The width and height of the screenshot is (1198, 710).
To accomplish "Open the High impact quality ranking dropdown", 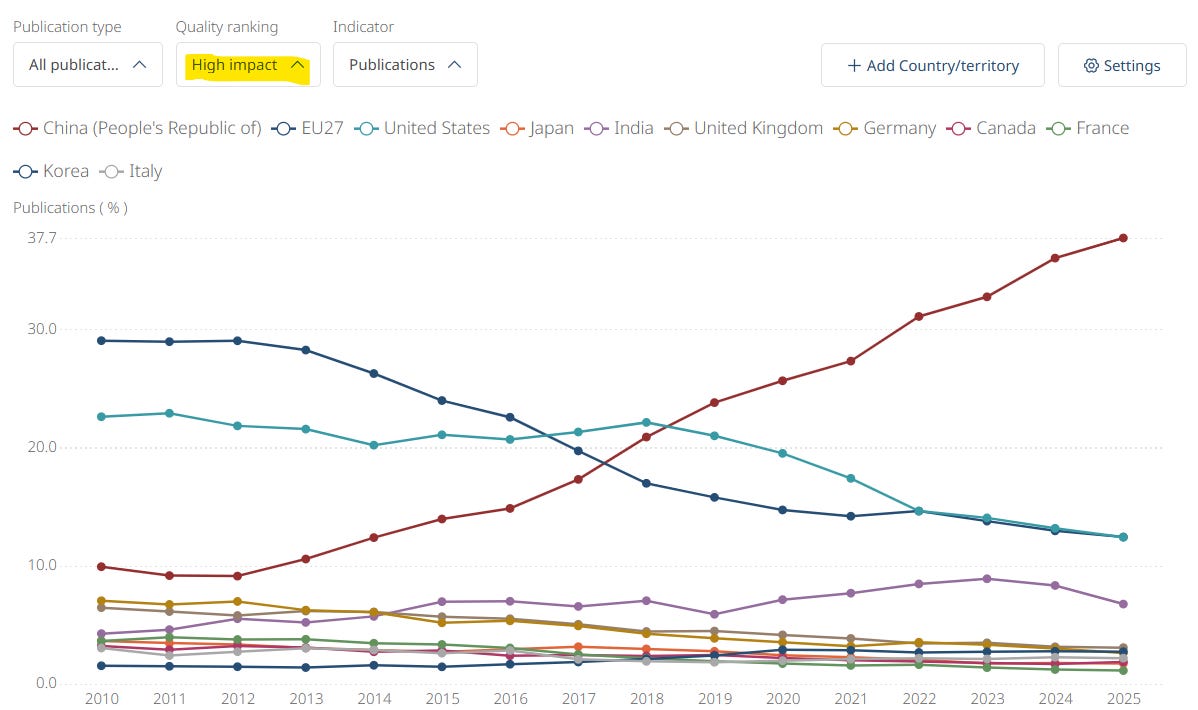I will point(248,65).
